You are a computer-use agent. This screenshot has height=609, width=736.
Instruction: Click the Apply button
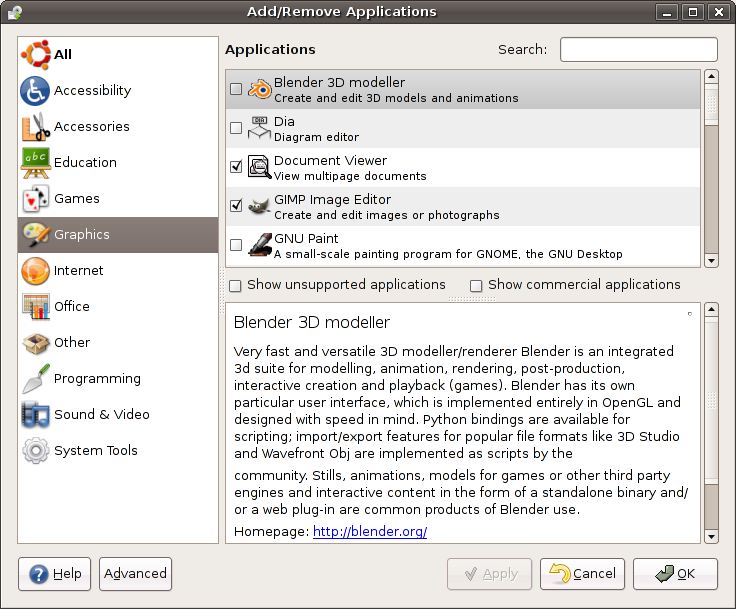coord(490,574)
